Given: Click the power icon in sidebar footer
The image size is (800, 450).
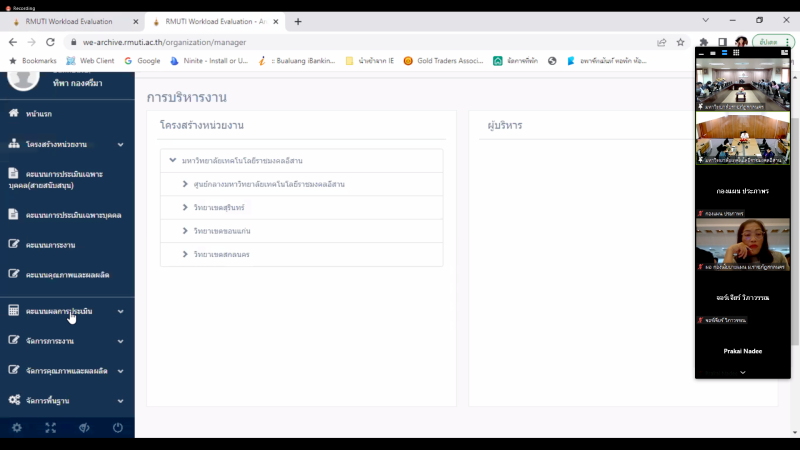Looking at the screenshot, I should (118, 428).
